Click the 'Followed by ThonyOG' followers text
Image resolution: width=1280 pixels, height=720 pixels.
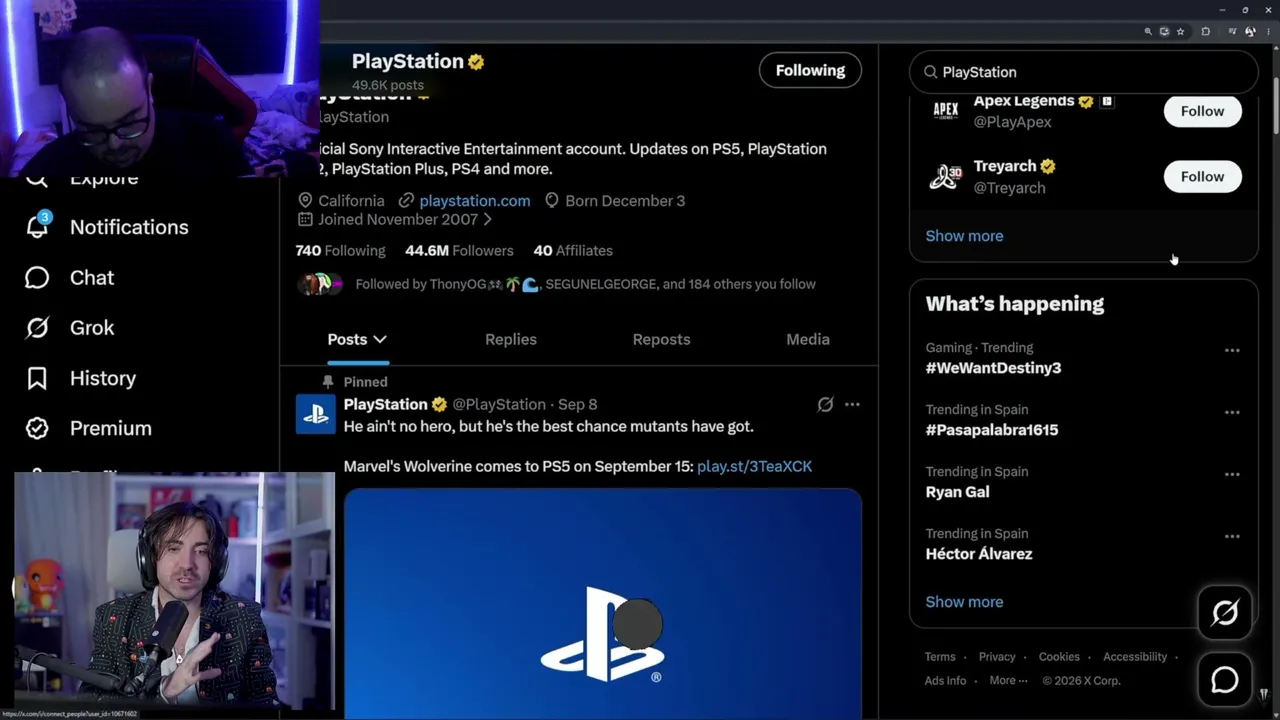click(x=585, y=284)
